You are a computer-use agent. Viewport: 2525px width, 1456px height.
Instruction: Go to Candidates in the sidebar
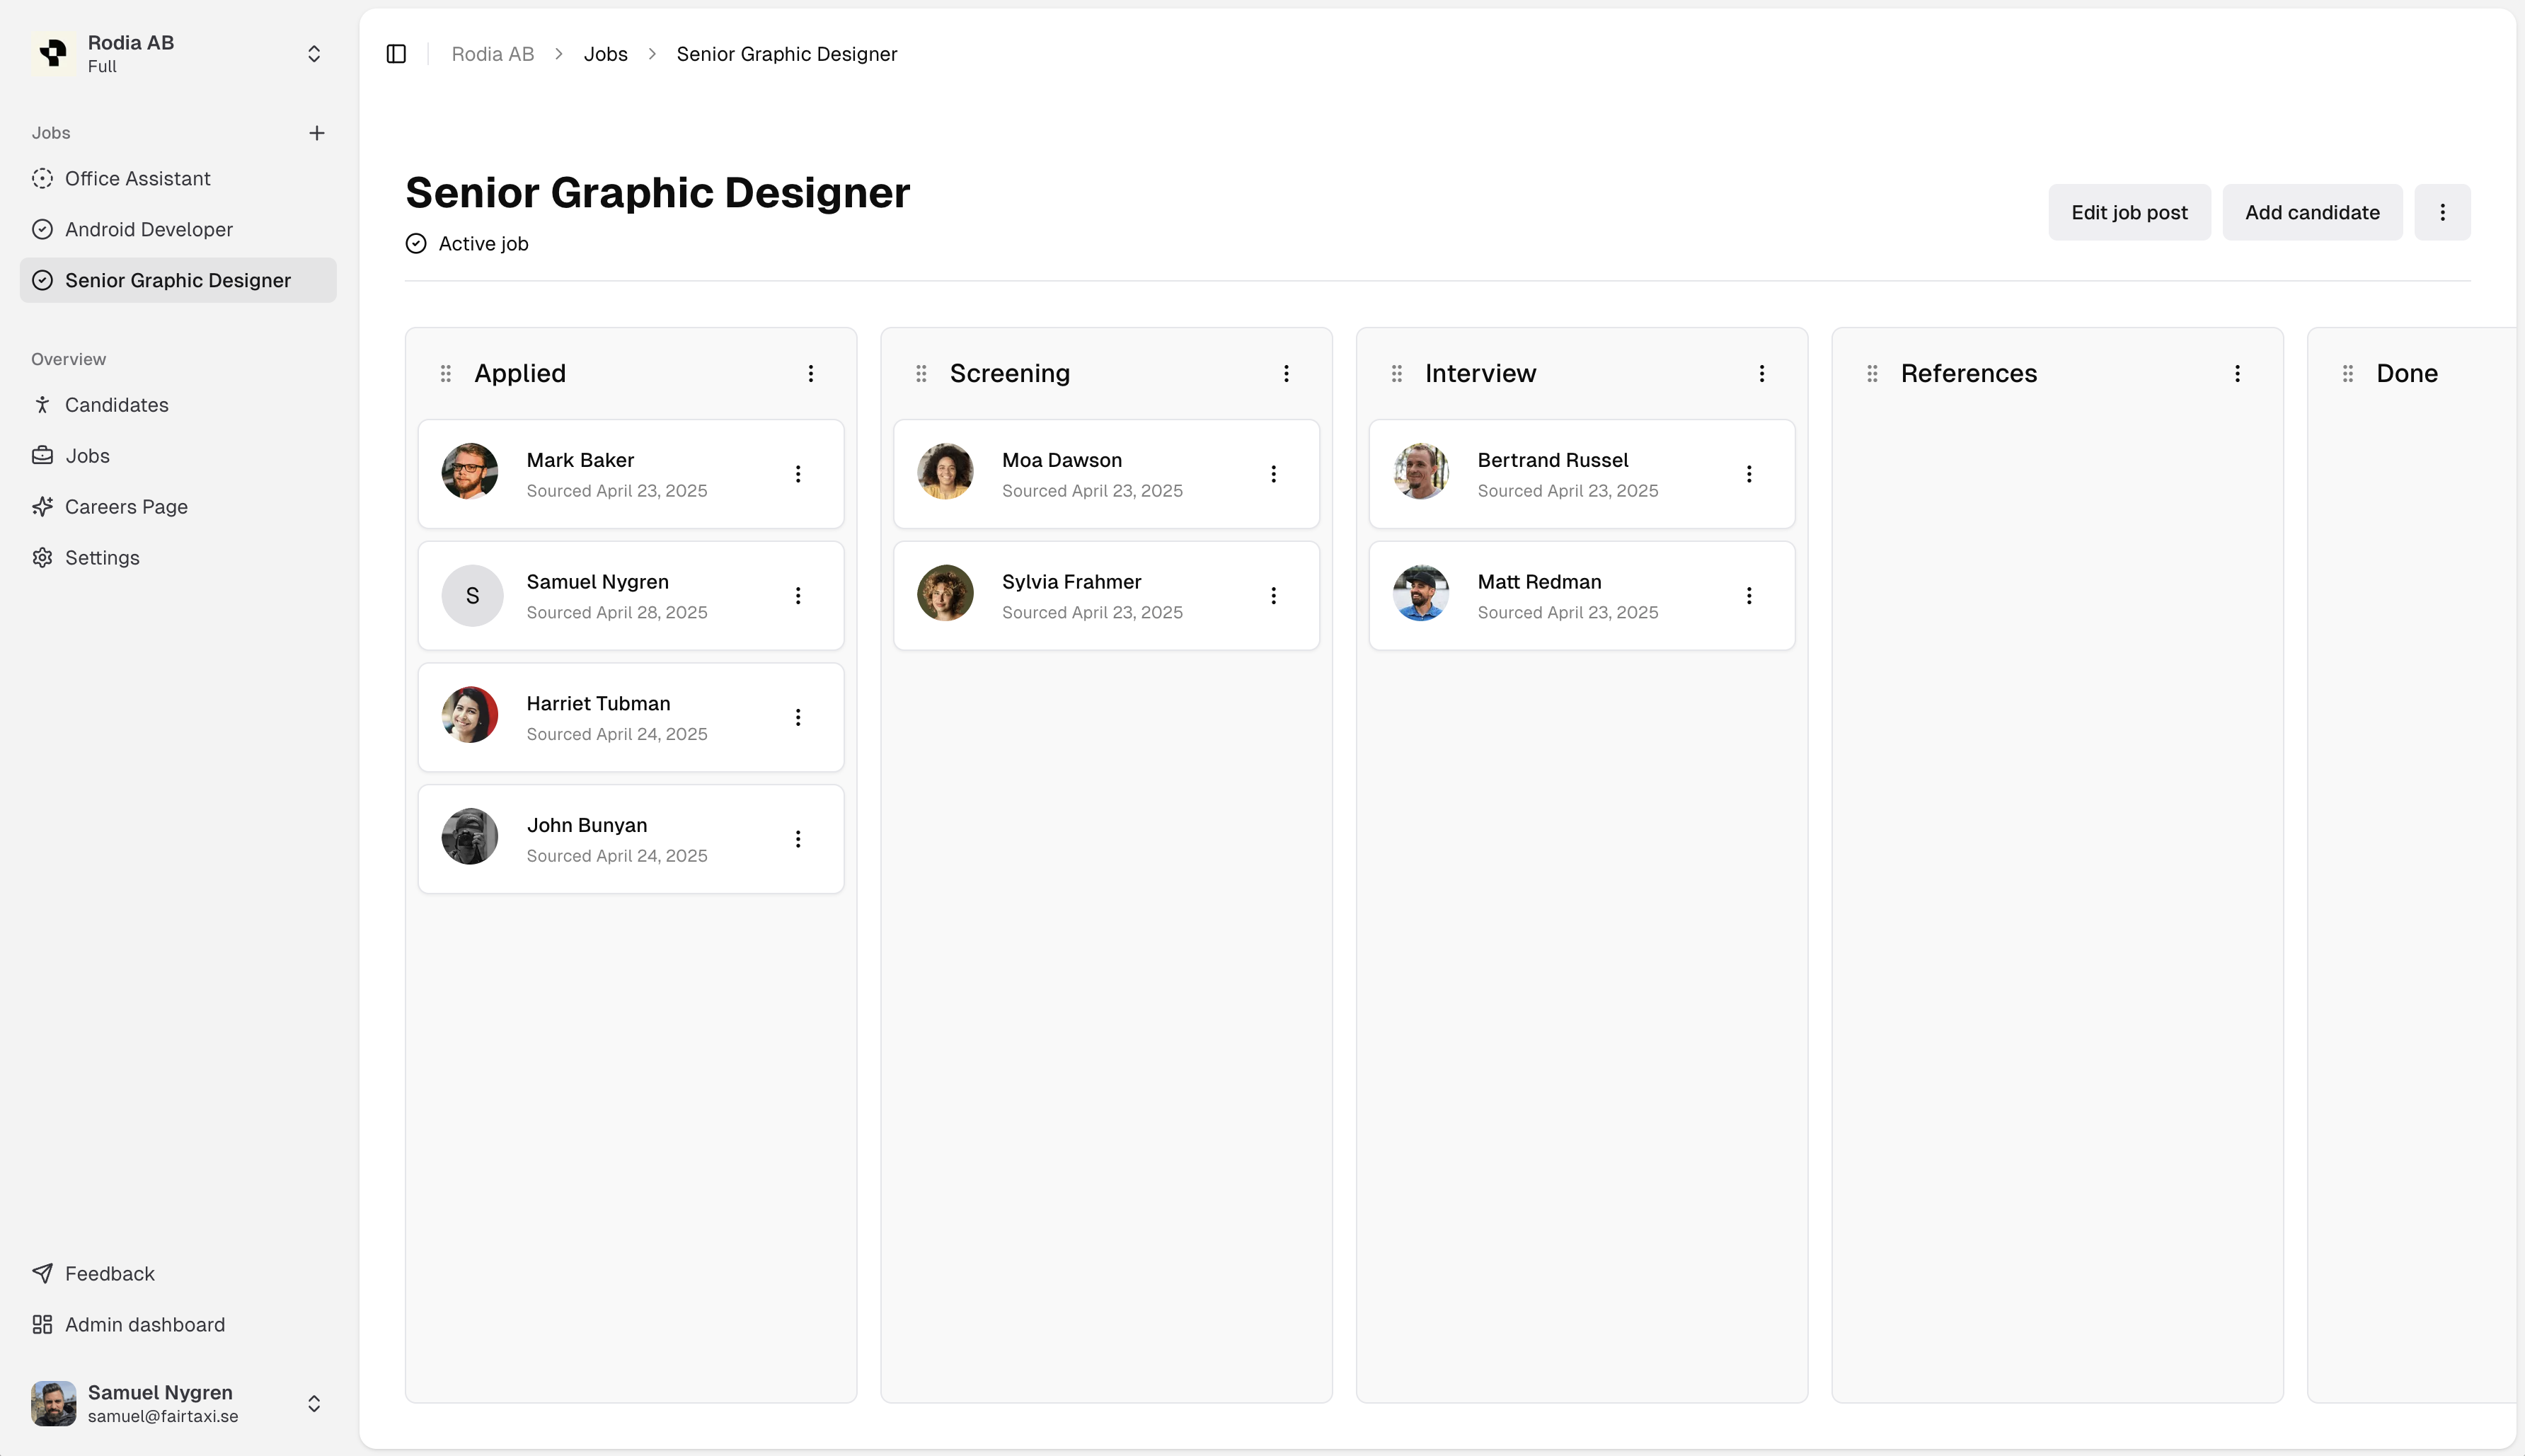pyautogui.click(x=116, y=405)
